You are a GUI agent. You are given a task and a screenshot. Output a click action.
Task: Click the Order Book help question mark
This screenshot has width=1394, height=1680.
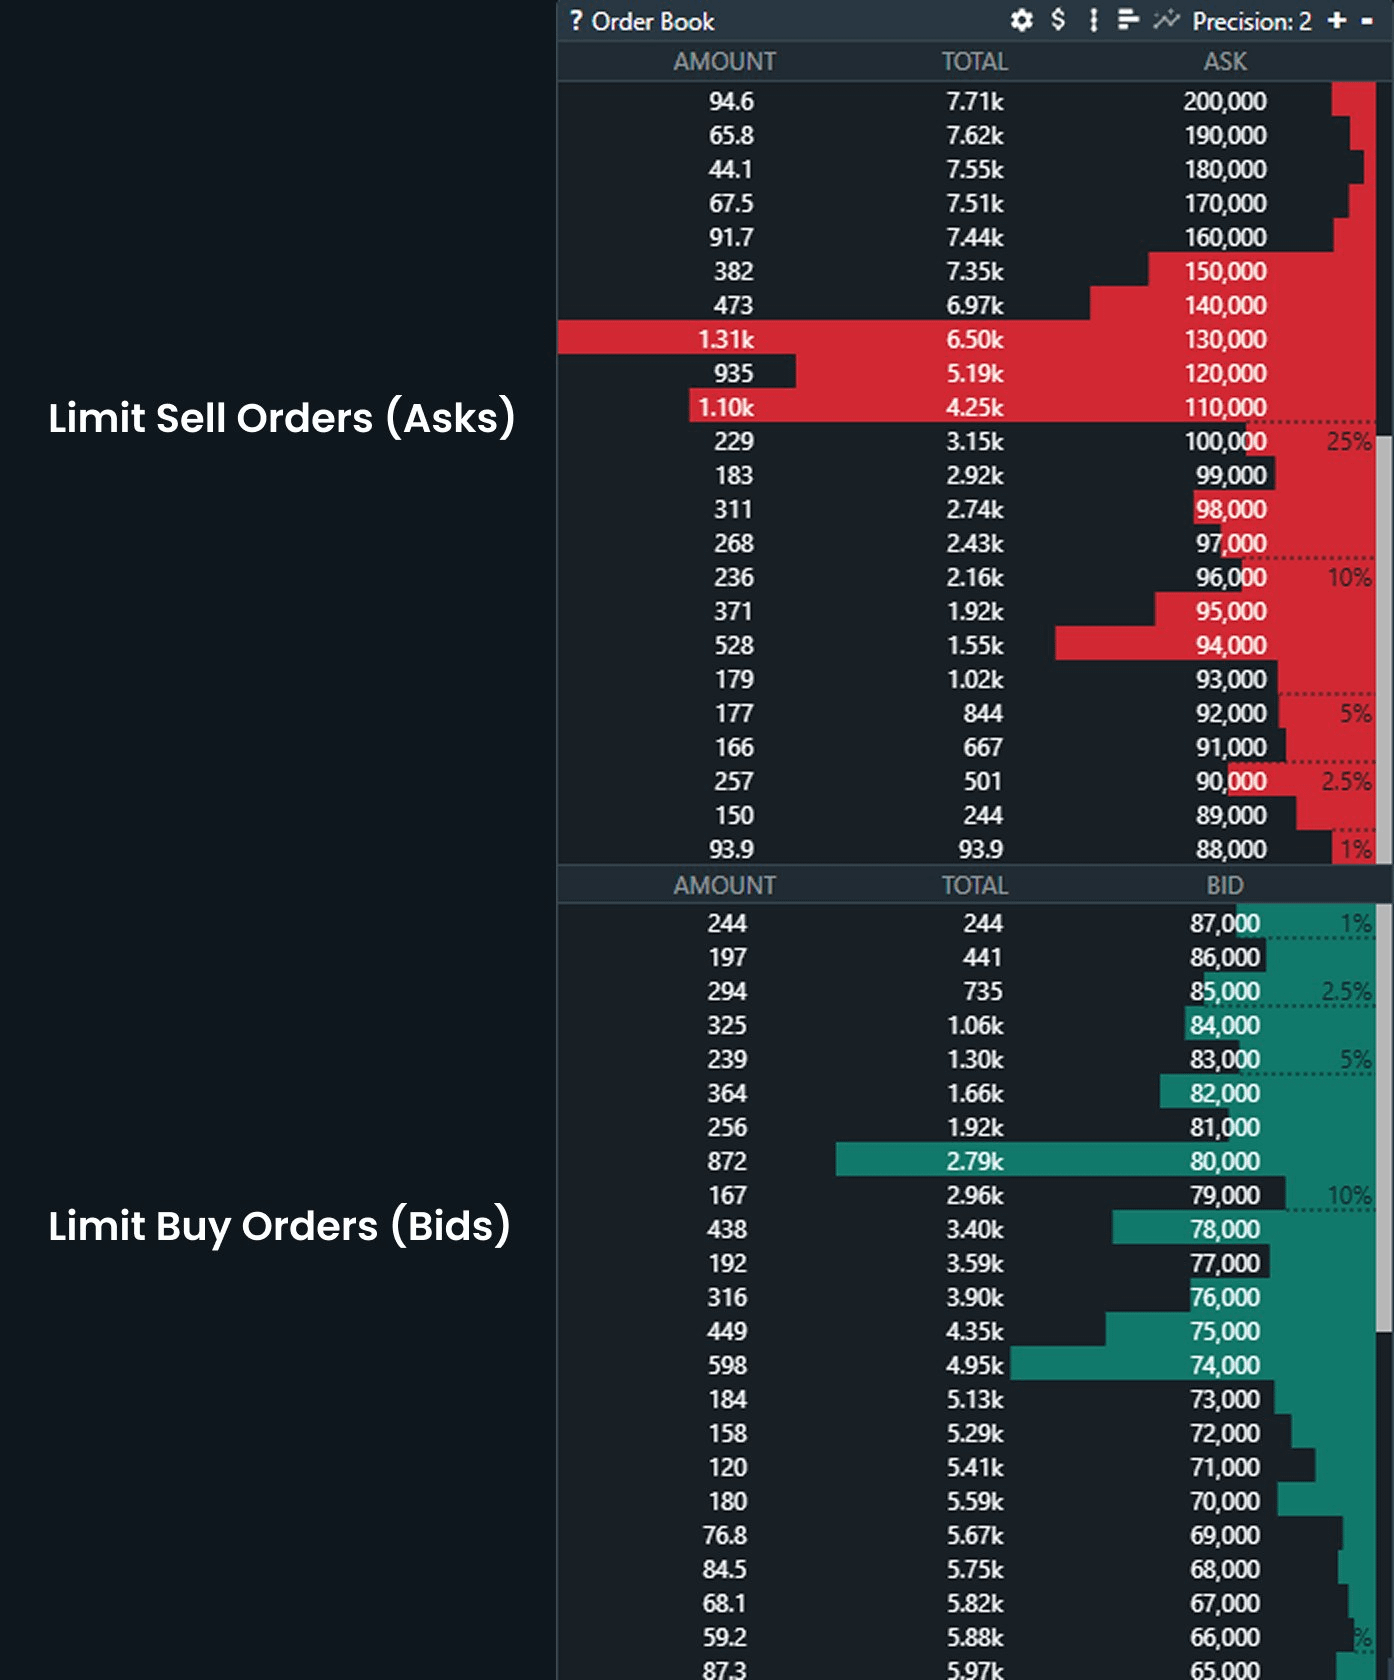[577, 20]
